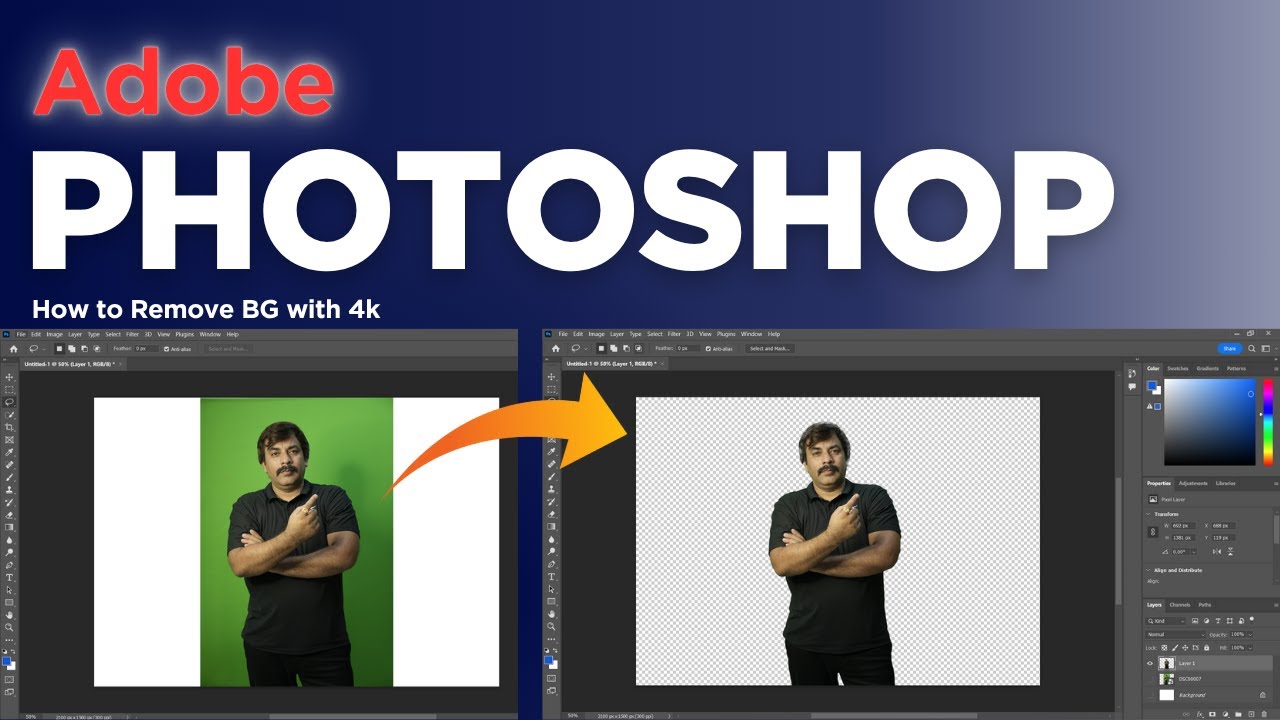Select the Zoom tool in left window
The width and height of the screenshot is (1280, 720).
tap(9, 627)
